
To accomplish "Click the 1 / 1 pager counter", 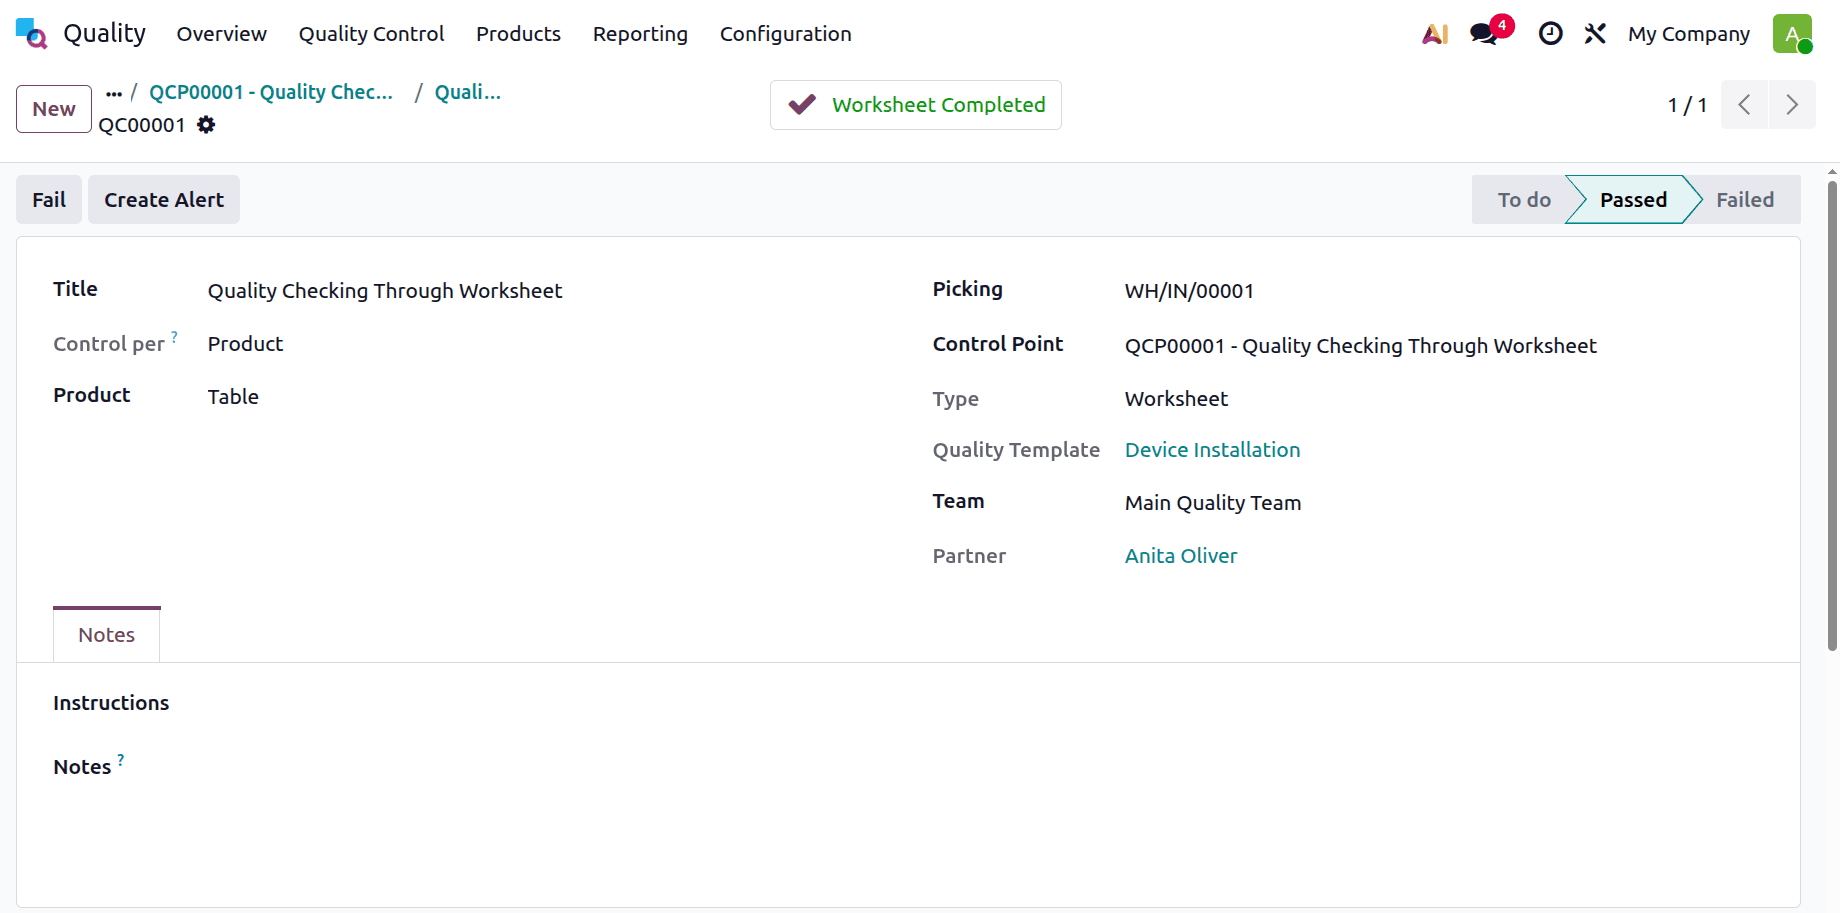I will (1687, 105).
